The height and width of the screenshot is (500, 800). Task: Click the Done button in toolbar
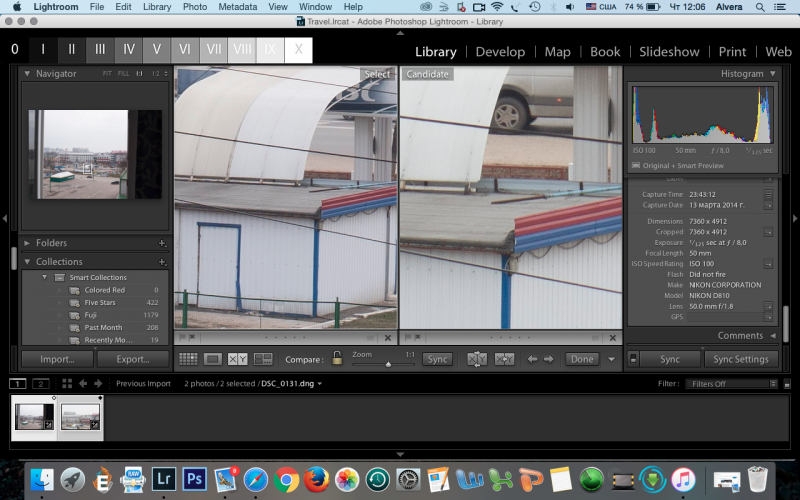582,359
